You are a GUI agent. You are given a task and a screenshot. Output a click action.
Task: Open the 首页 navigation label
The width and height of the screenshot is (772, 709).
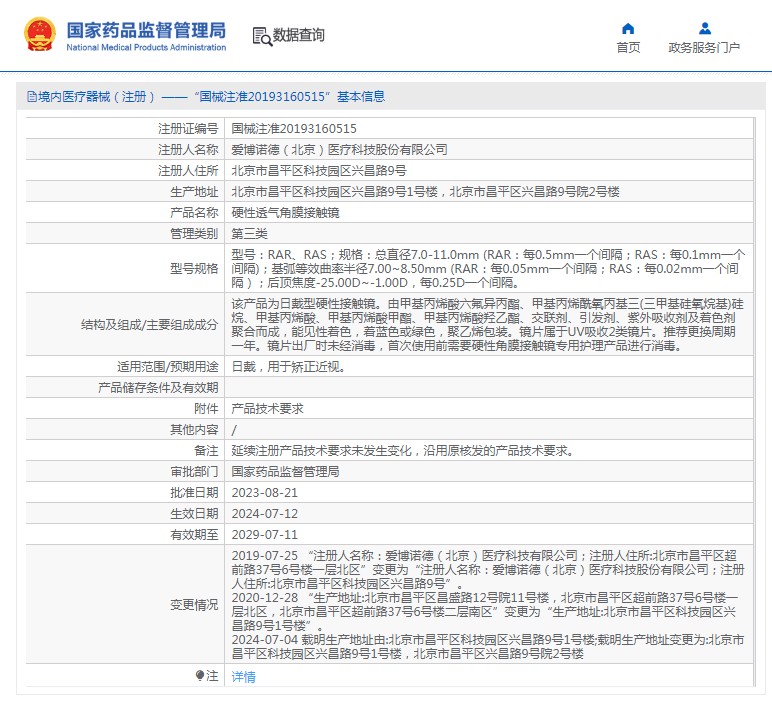coord(628,47)
